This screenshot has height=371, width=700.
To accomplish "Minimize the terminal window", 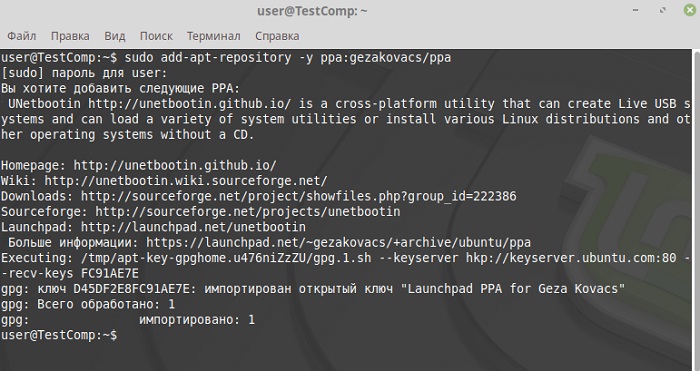I will click(636, 10).
